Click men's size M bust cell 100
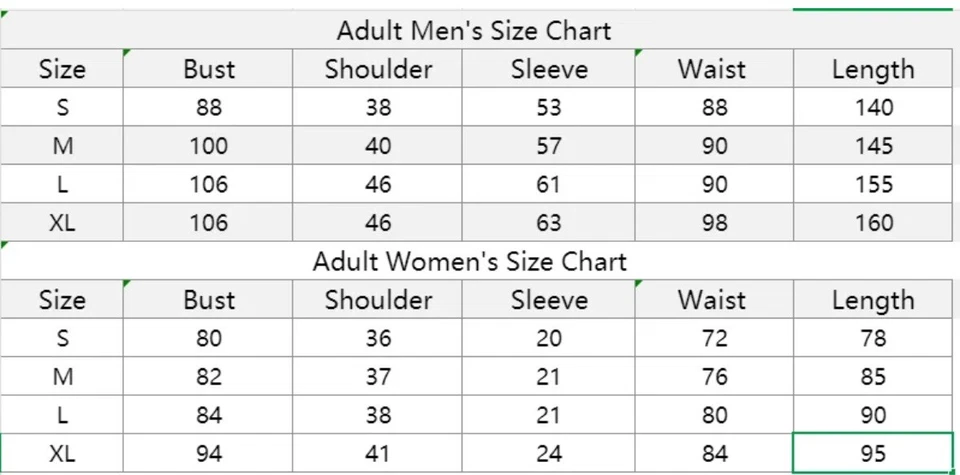This screenshot has height=475, width=960. coord(208,146)
